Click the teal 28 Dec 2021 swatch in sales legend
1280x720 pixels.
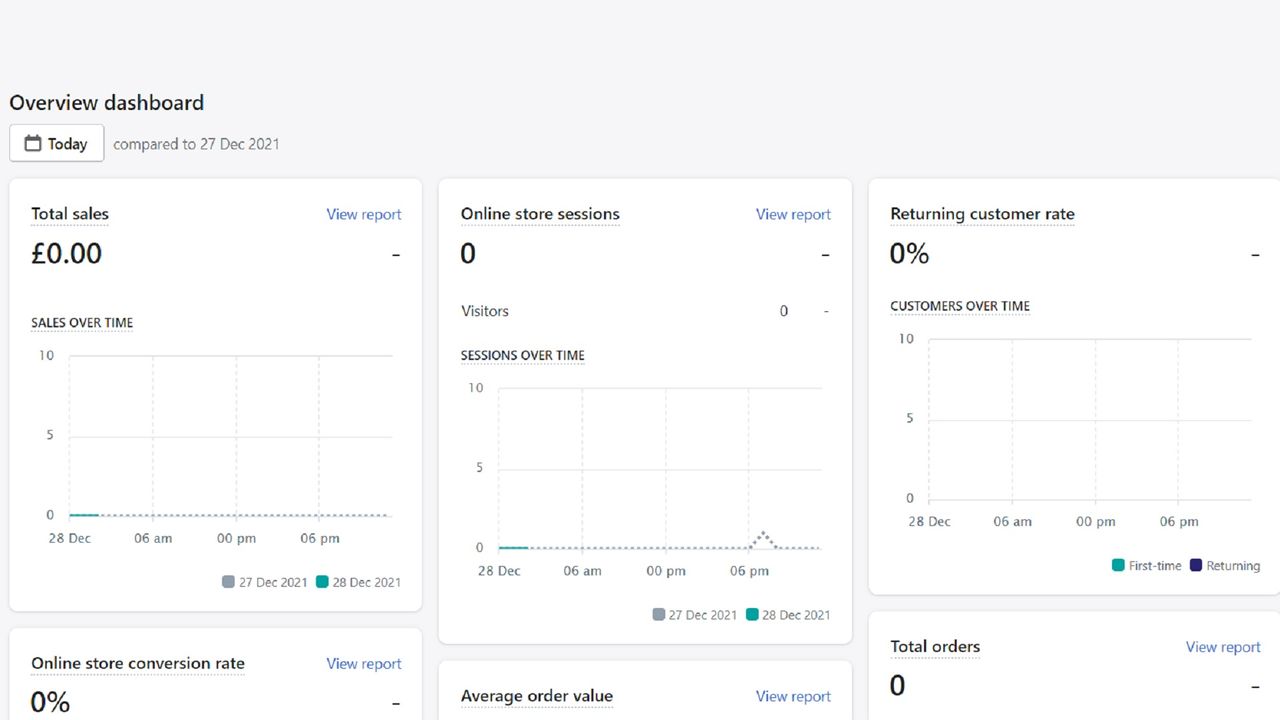(x=322, y=582)
